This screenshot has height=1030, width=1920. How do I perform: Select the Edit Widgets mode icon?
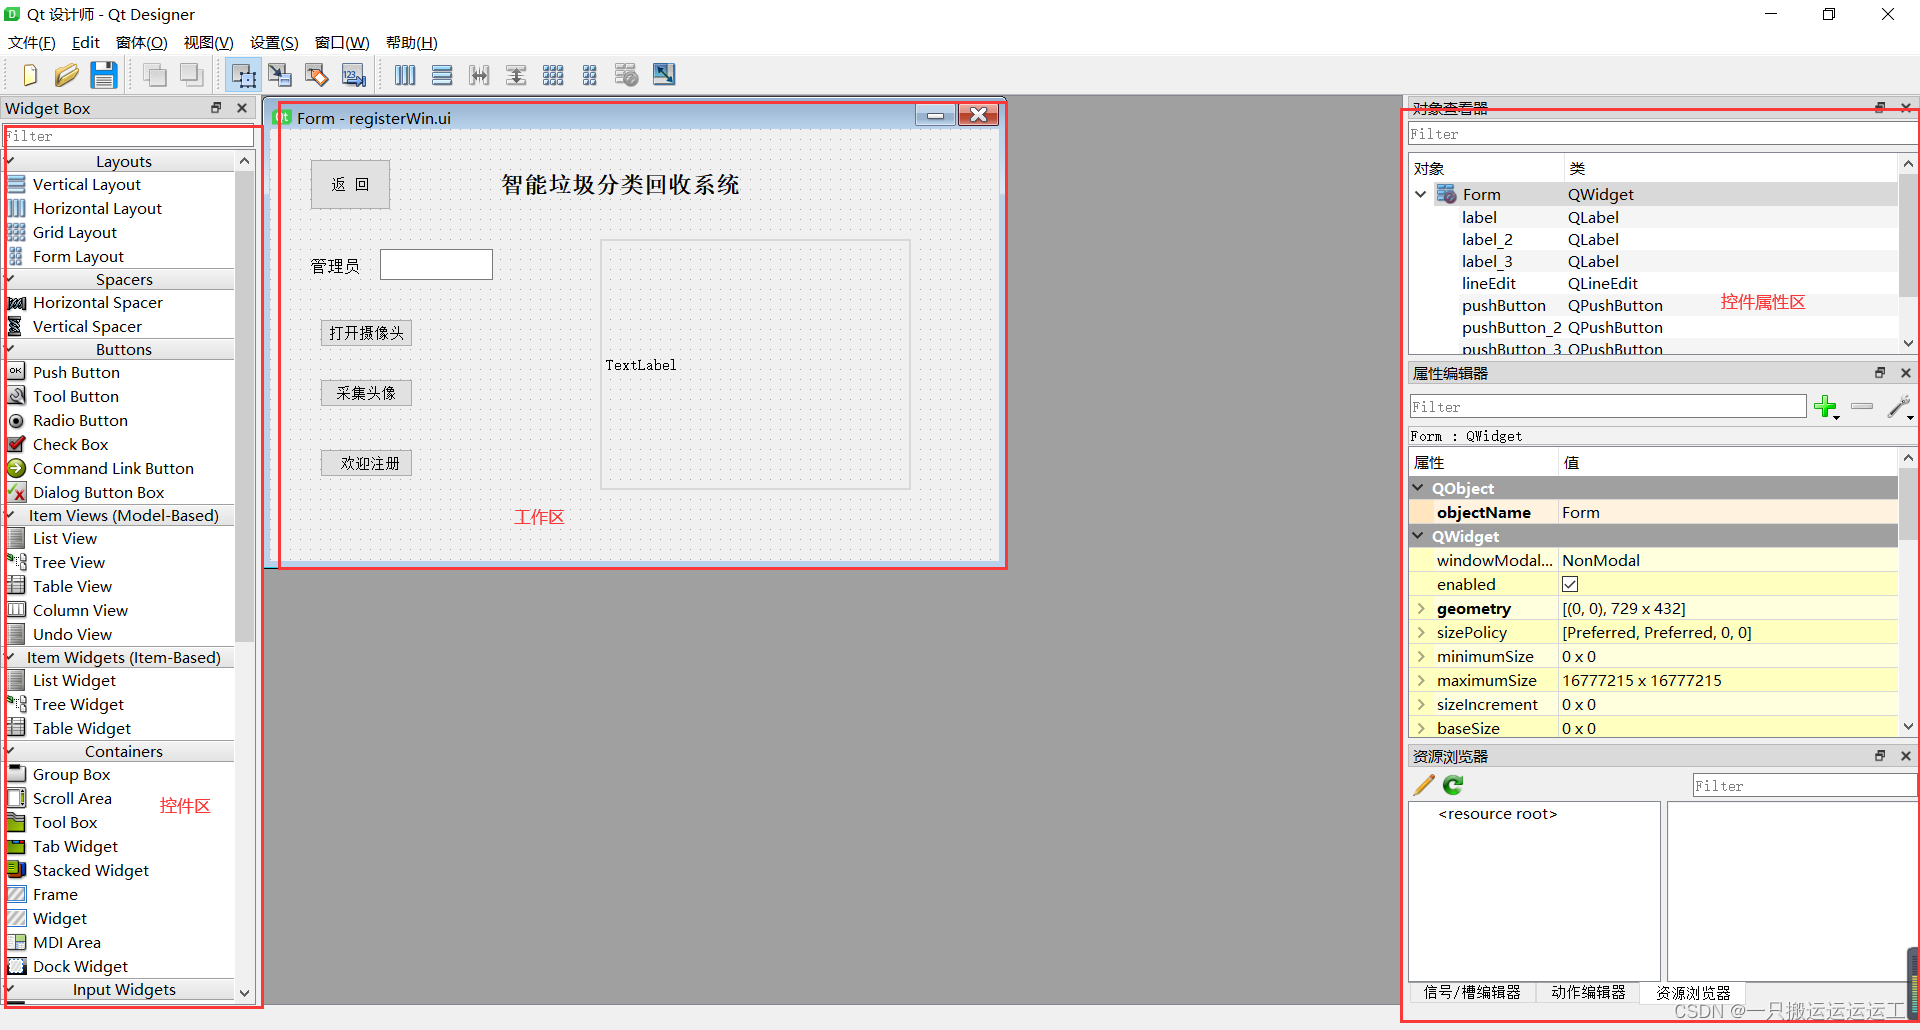[x=243, y=75]
